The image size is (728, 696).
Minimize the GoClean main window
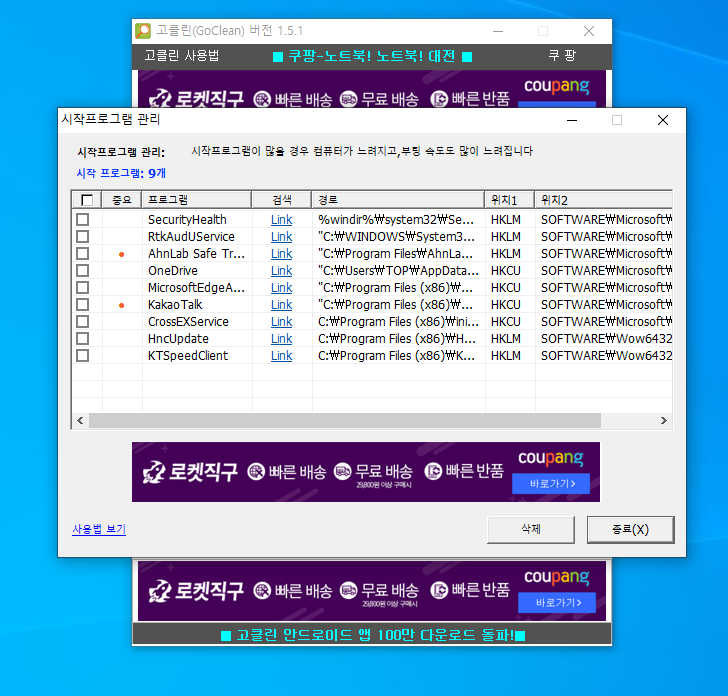(498, 31)
